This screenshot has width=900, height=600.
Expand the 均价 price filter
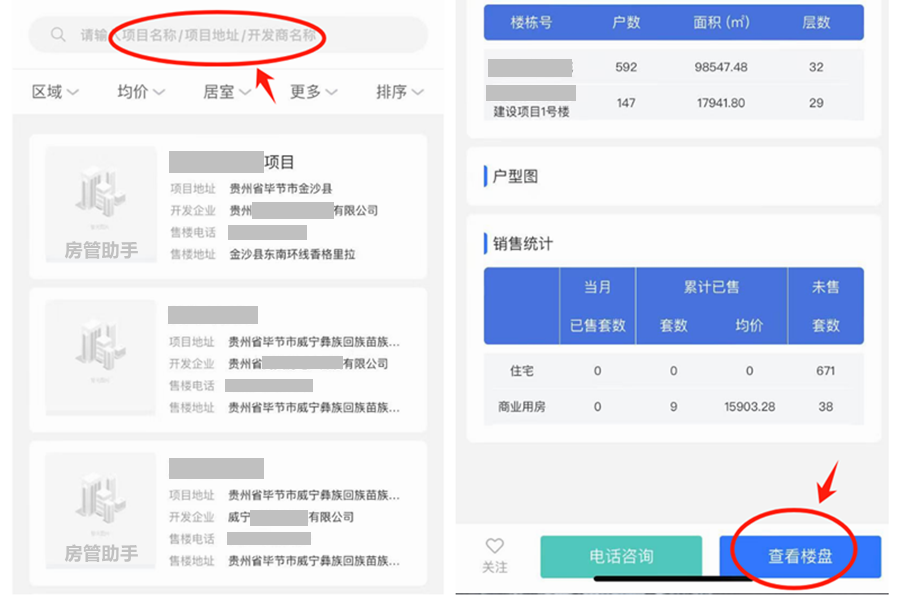pyautogui.click(x=140, y=92)
